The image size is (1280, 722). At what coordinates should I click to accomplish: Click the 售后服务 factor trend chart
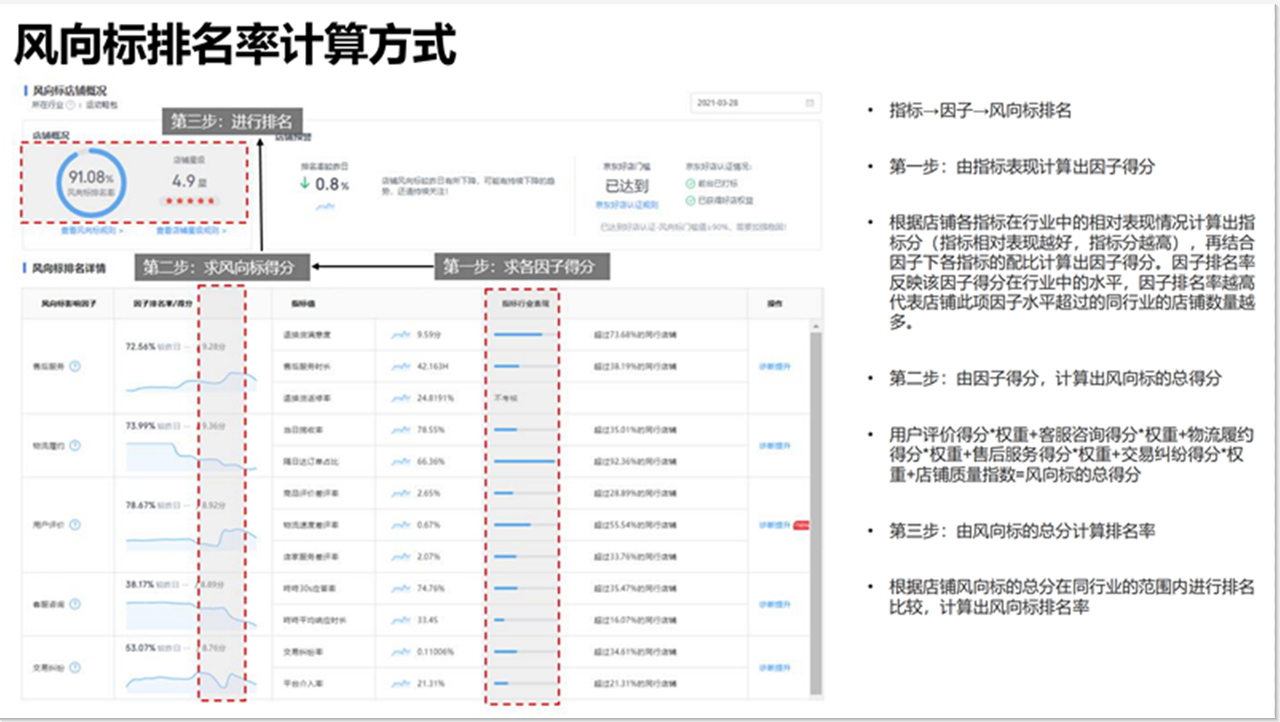192,381
